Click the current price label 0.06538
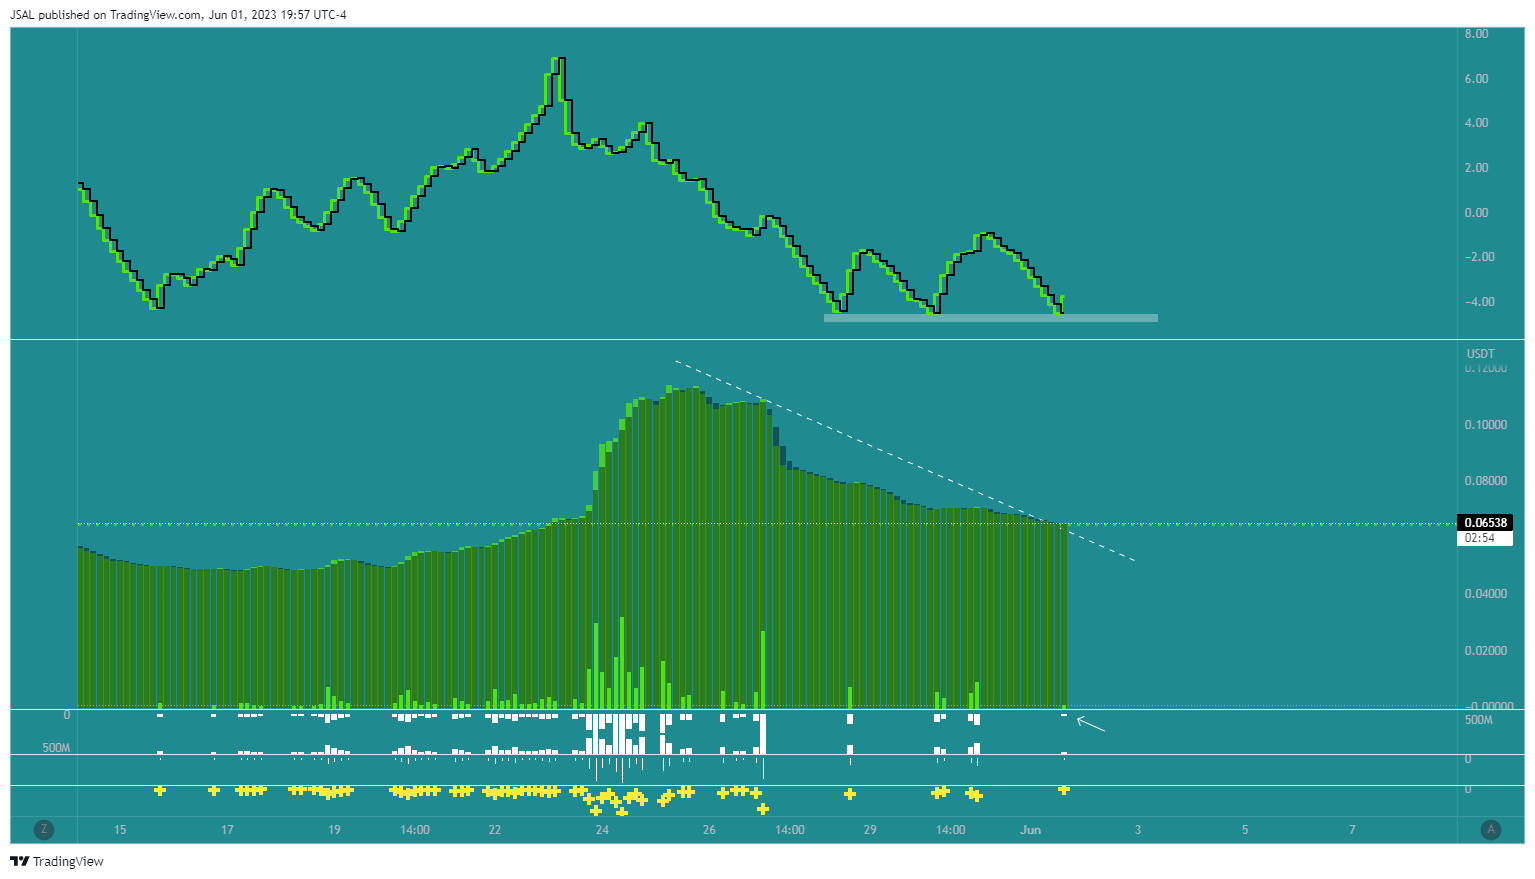This screenshot has width=1535, height=879. 1486,523
